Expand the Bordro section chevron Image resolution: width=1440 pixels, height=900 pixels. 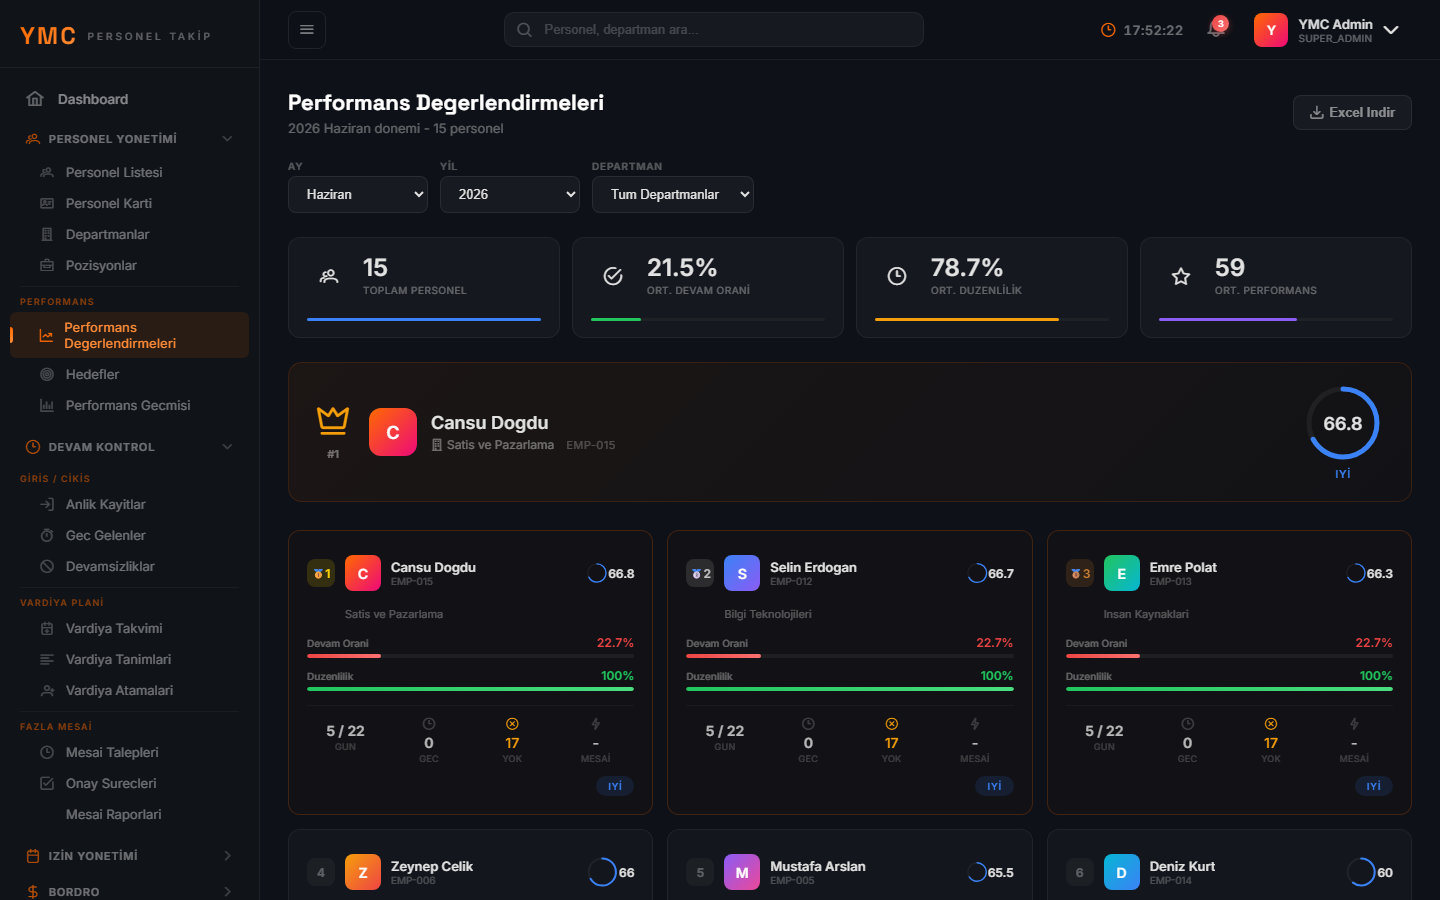click(x=227, y=891)
